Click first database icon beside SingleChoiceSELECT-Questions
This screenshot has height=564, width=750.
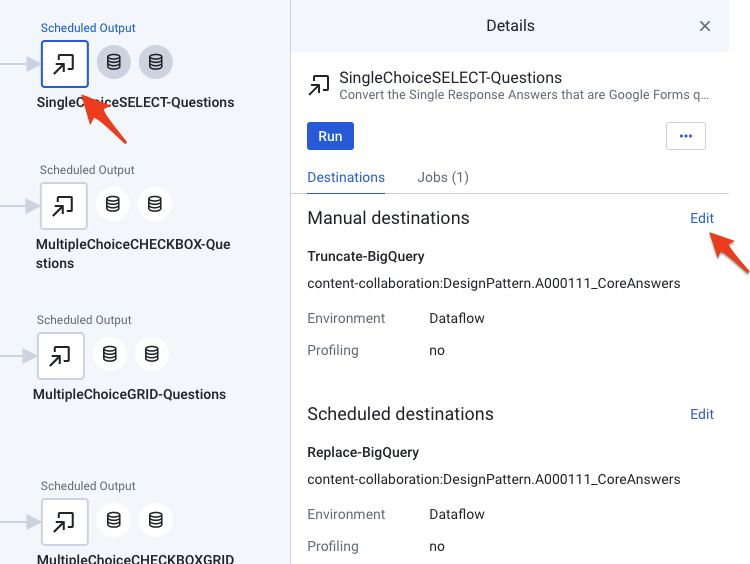pyautogui.click(x=114, y=63)
